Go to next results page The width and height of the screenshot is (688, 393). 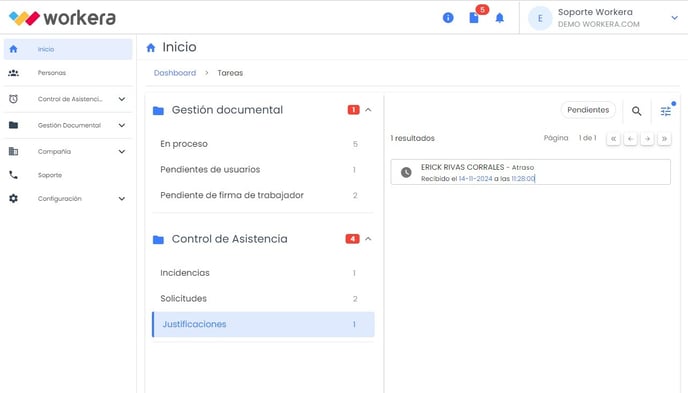coord(647,139)
